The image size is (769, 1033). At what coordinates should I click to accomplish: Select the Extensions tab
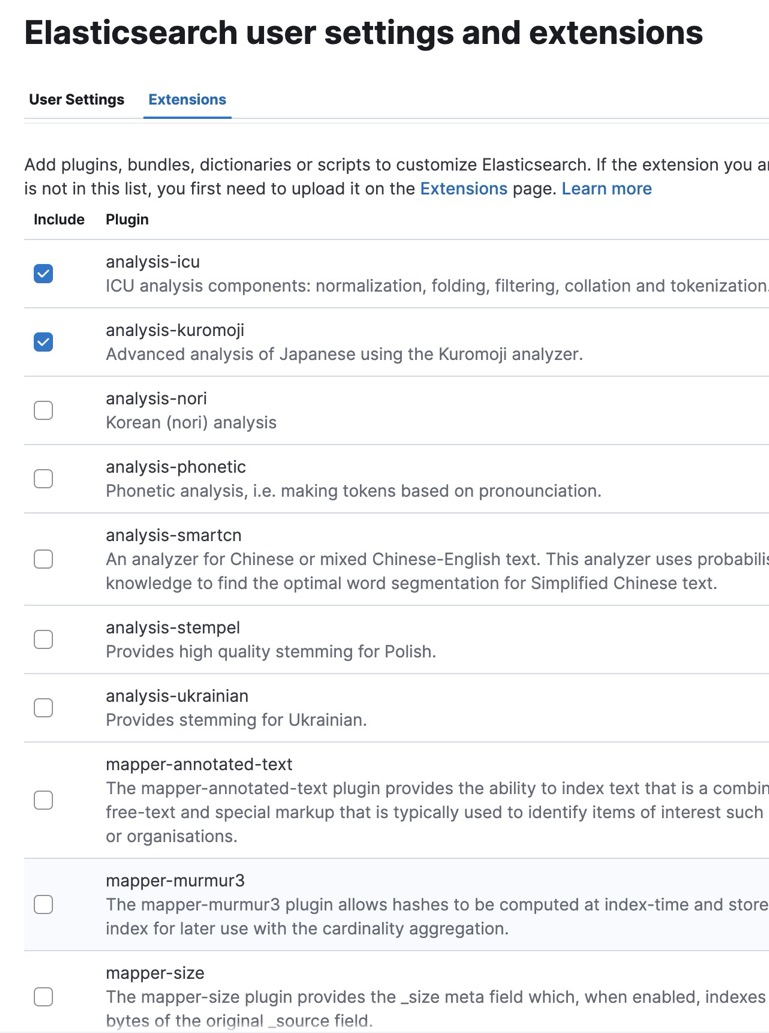[x=187, y=100]
